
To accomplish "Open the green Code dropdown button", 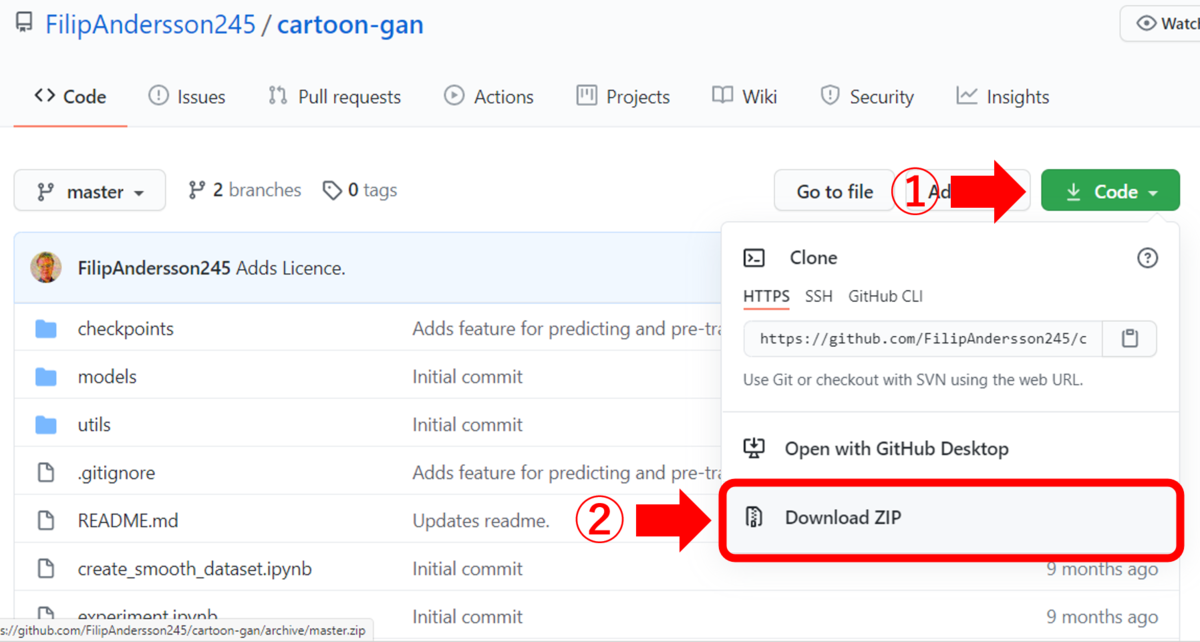I will pyautogui.click(x=1110, y=191).
